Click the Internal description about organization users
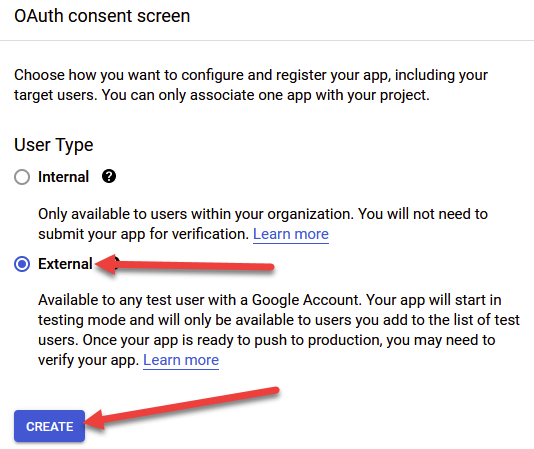Viewport: 534px width, 449px height. coord(263,224)
